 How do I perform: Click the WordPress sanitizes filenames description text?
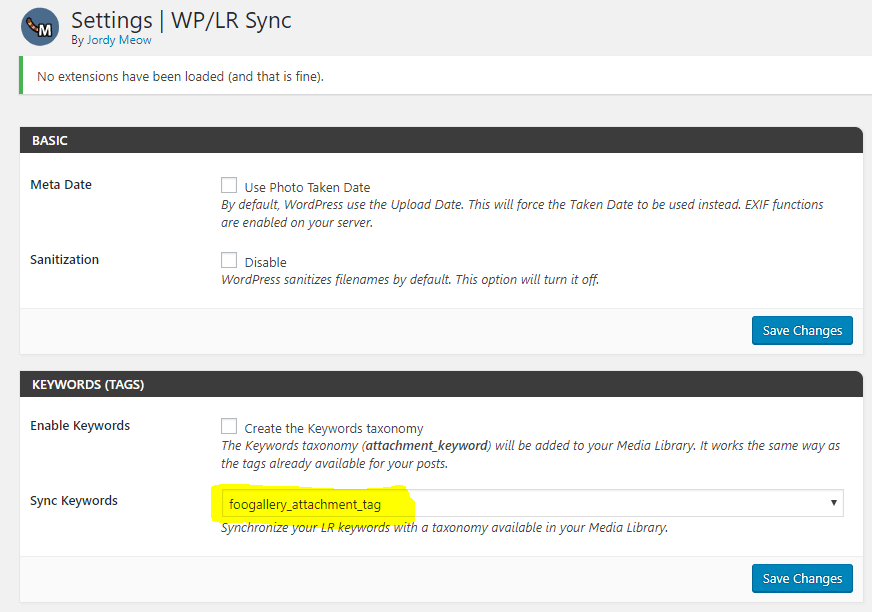point(410,279)
